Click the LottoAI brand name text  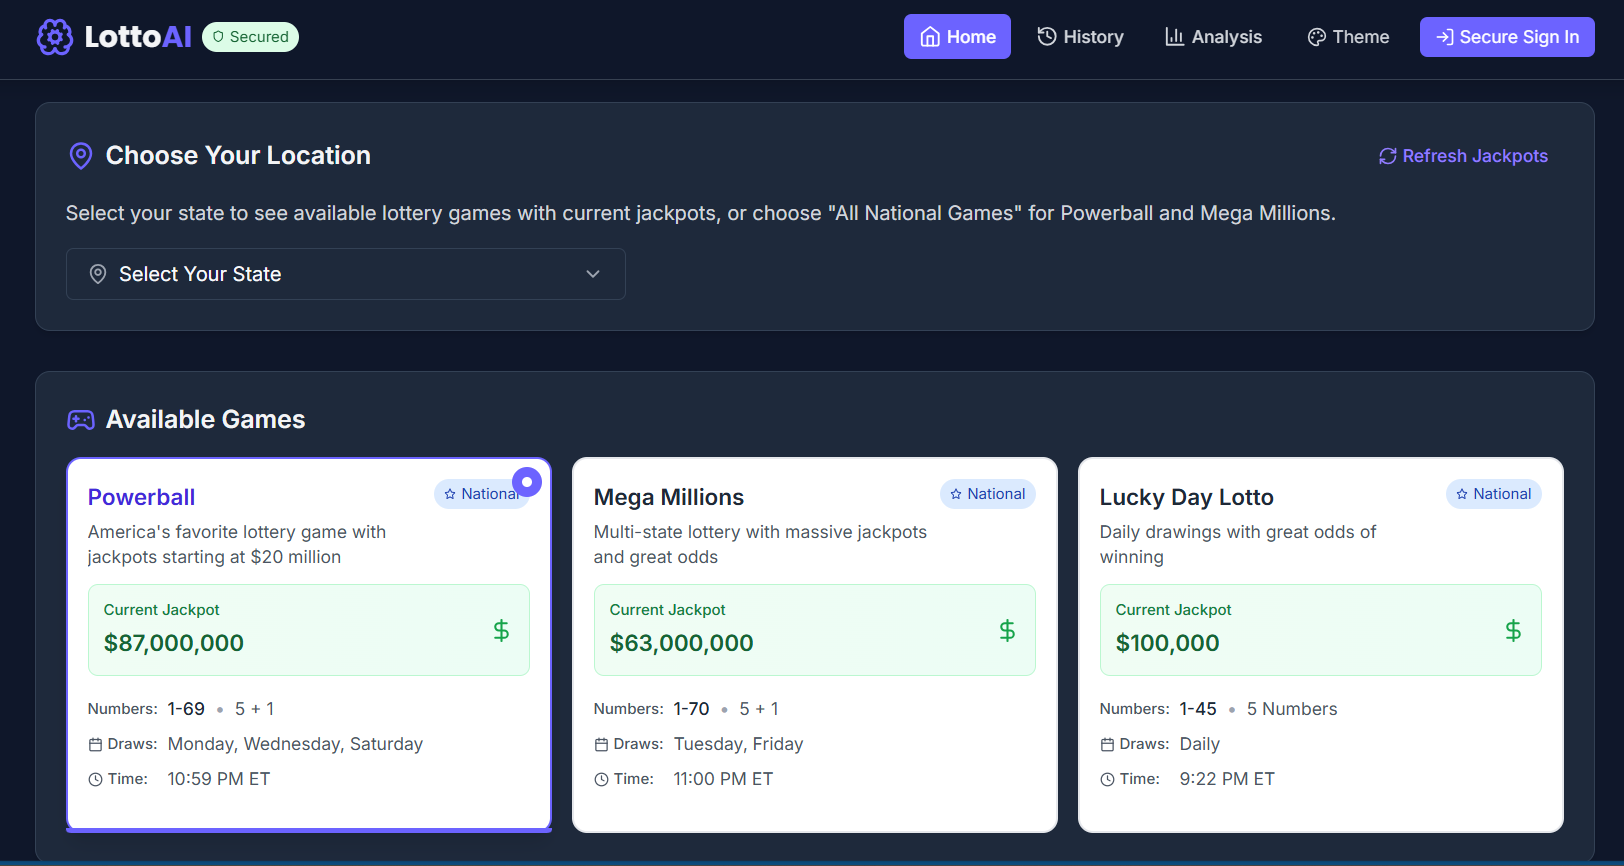pyautogui.click(x=138, y=37)
